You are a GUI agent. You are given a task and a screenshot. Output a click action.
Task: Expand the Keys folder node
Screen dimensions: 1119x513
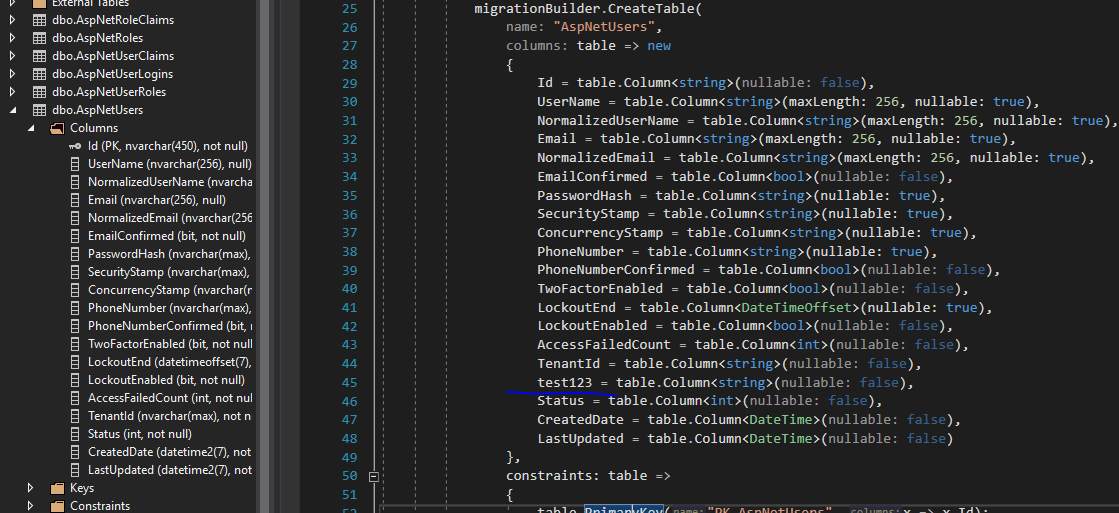pos(31,488)
